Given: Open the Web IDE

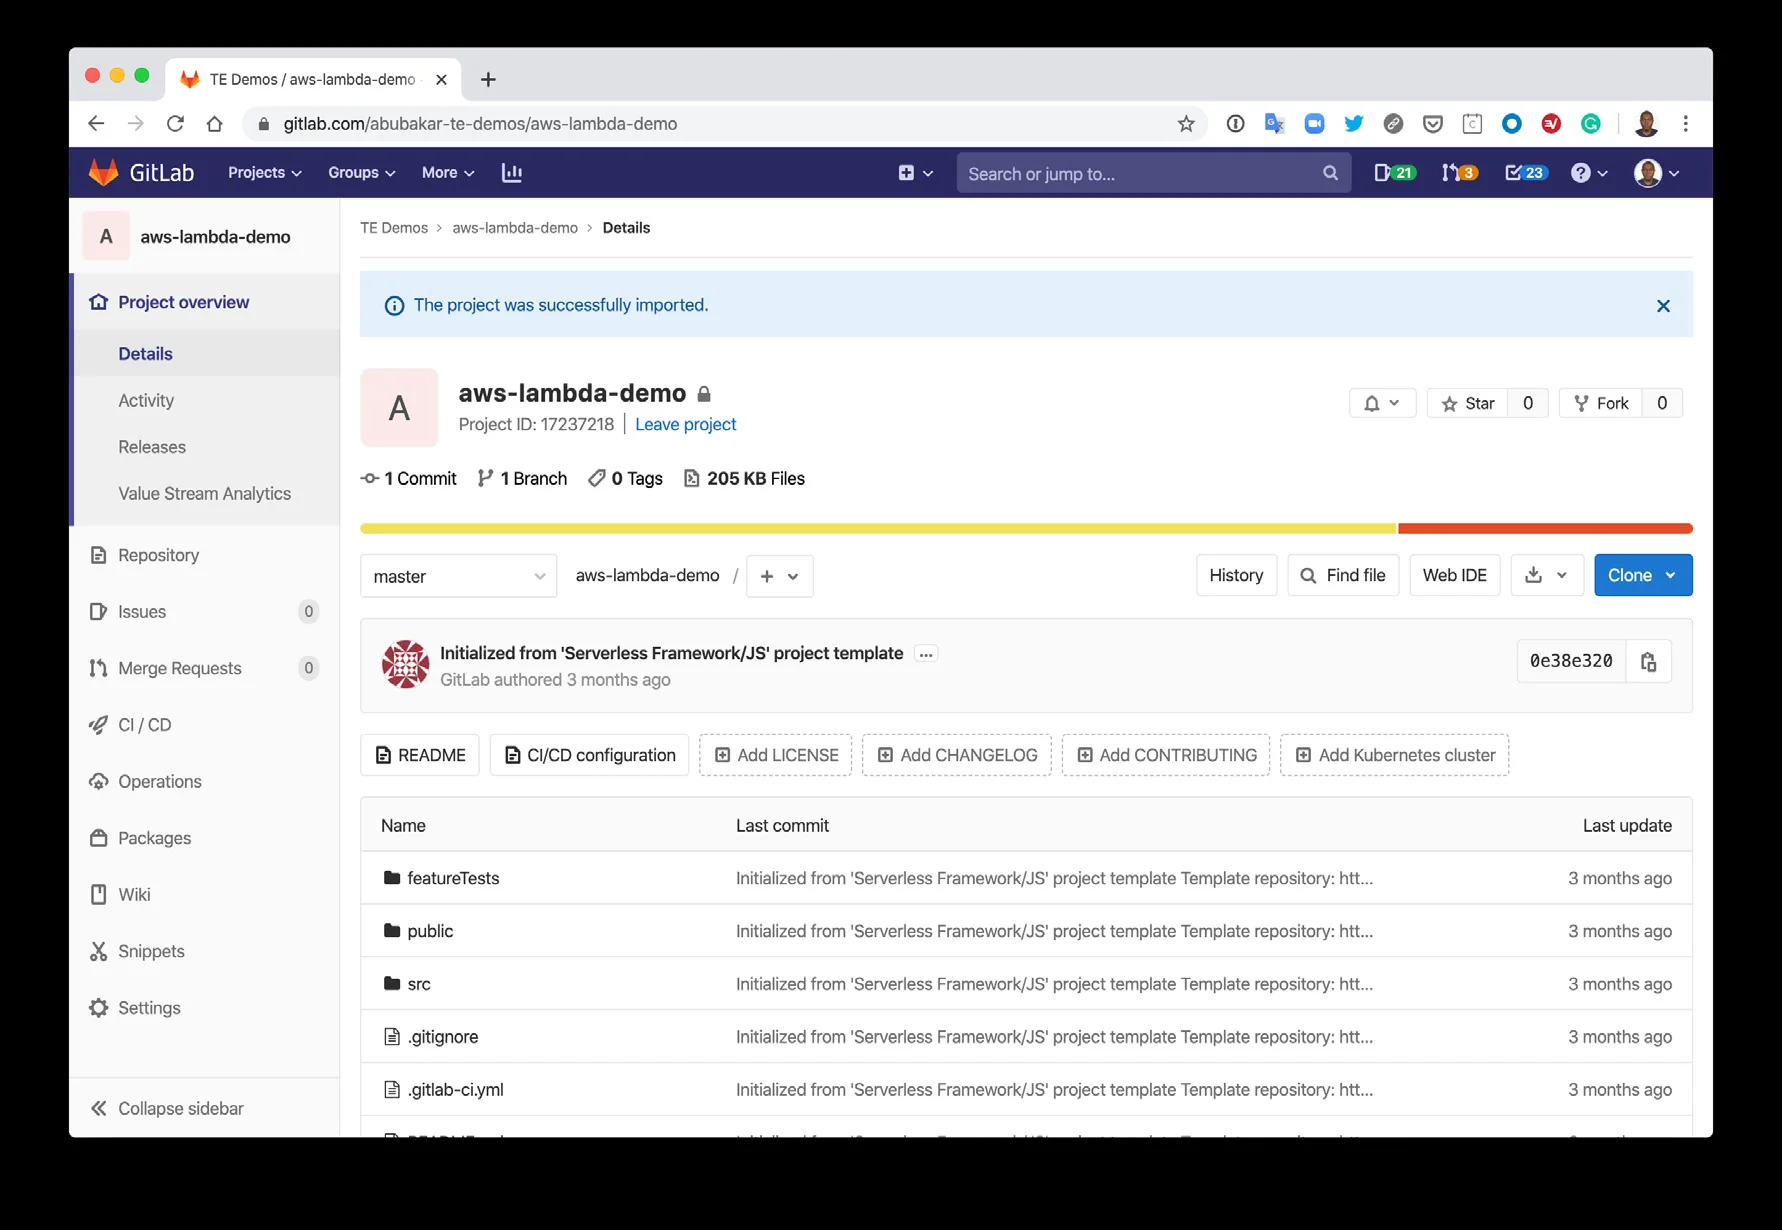Looking at the screenshot, I should click(1454, 575).
